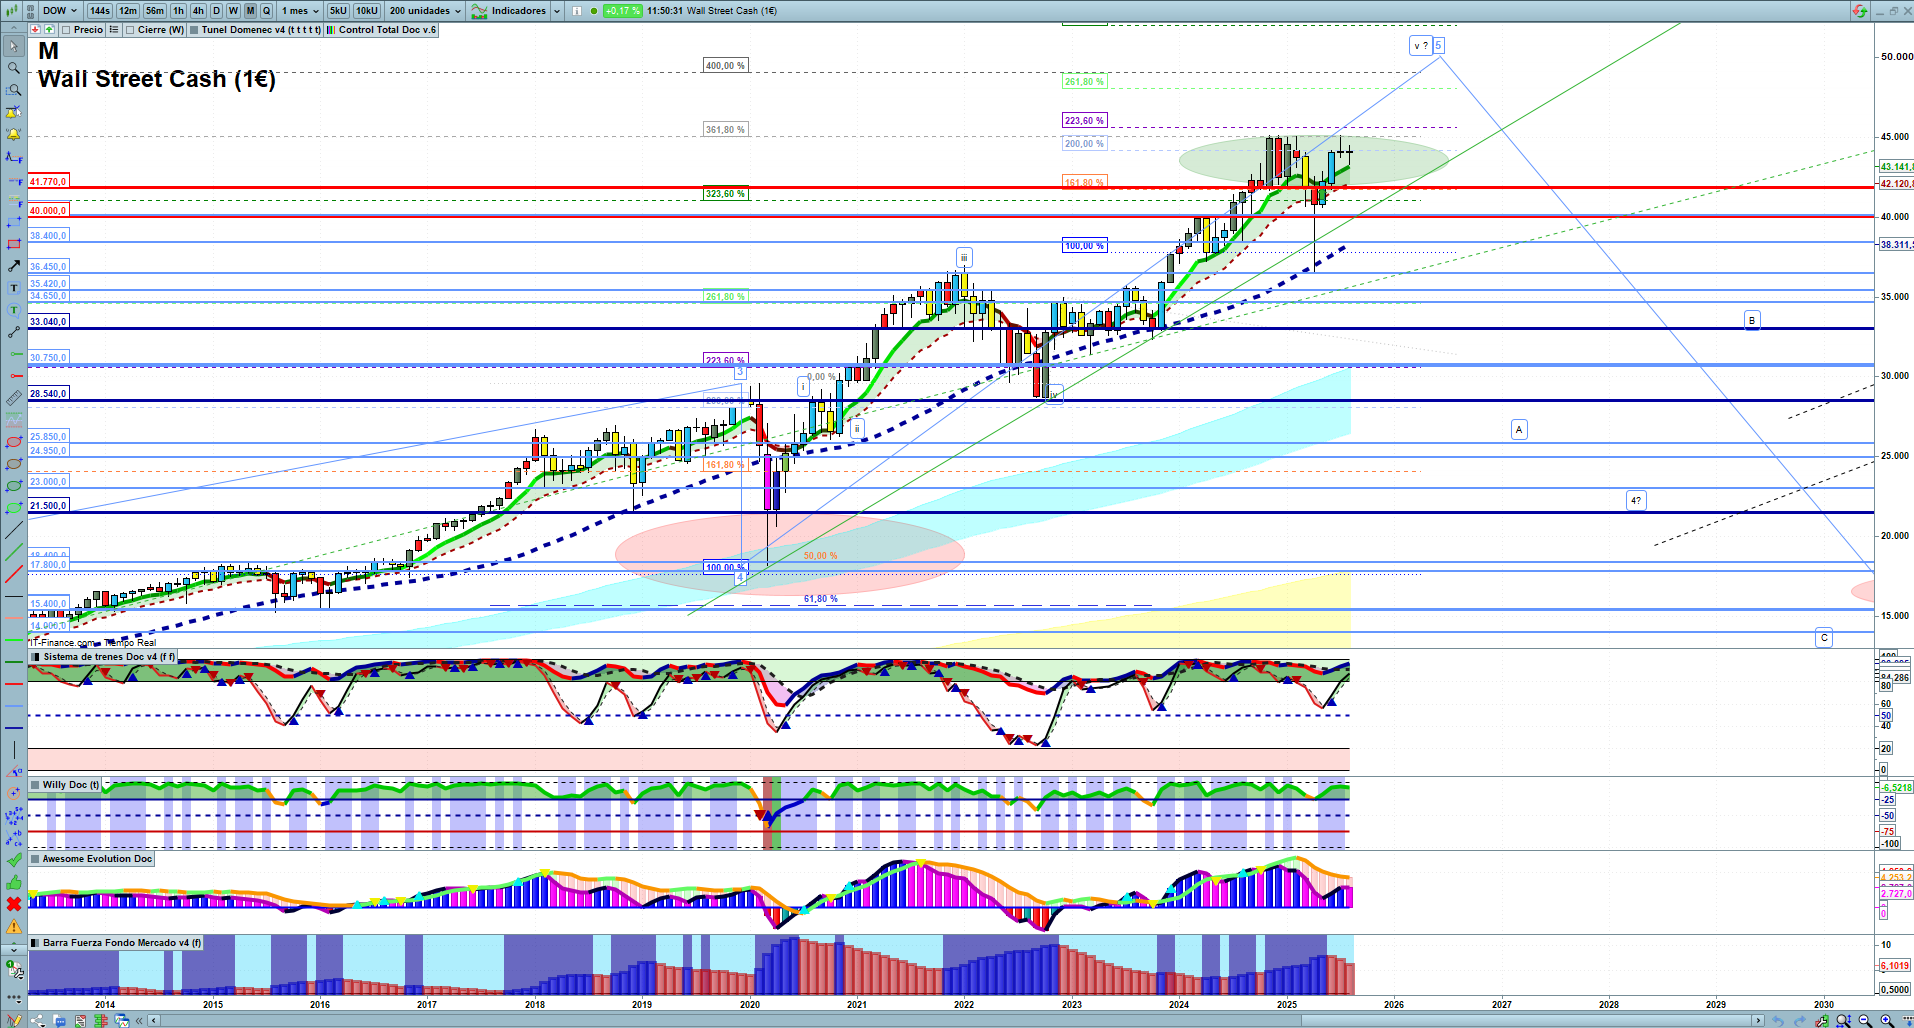Click the 'C' wave label marker
1914x1028 pixels.
[x=1824, y=638]
